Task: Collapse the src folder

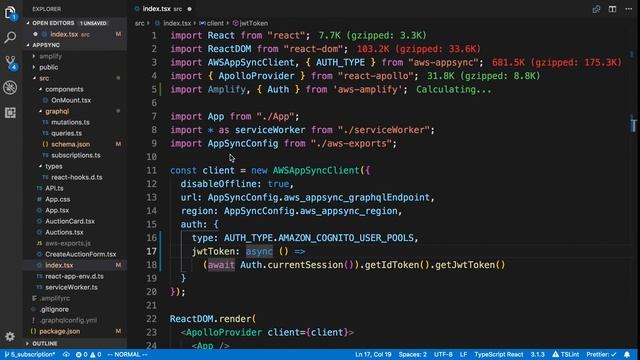Action: pos(75,78)
